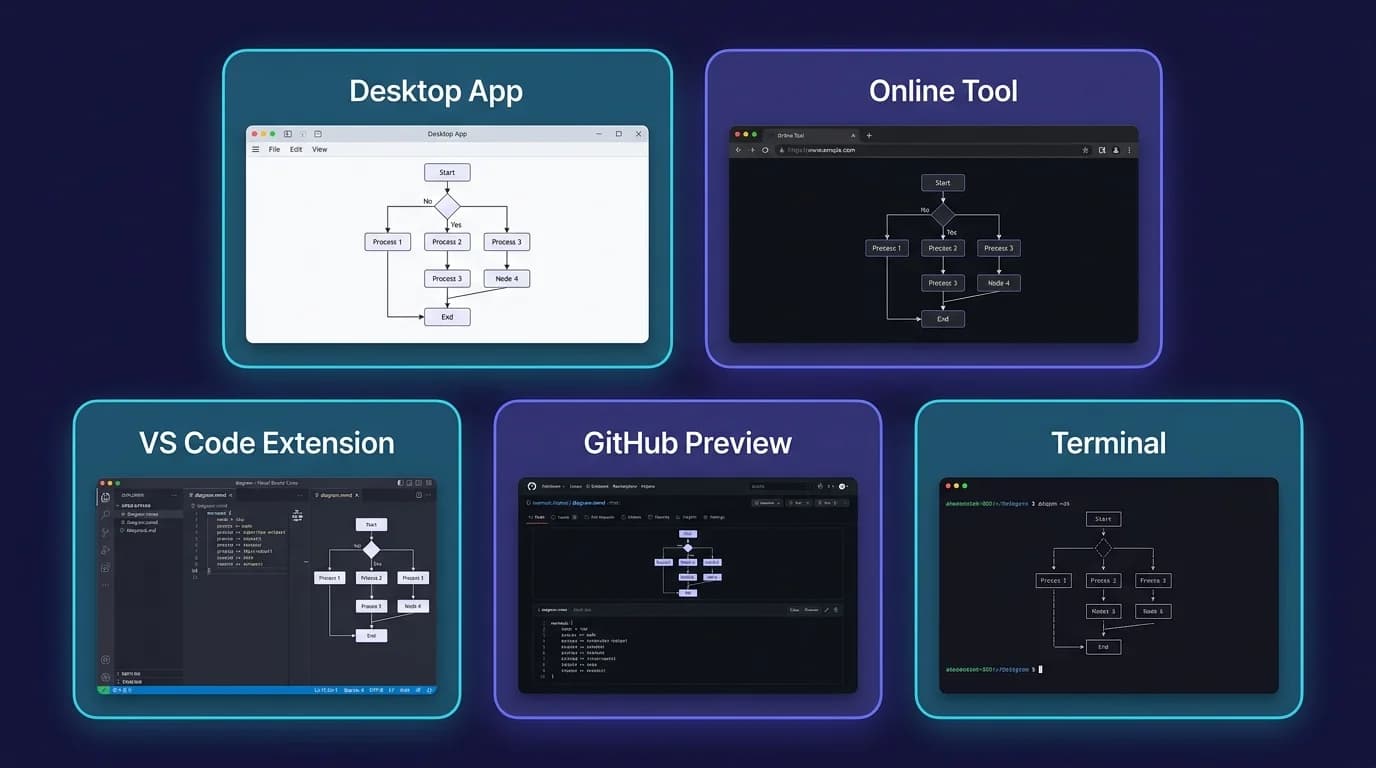Click the GitHub search field
Screen dimensions: 1376x768
[778, 486]
